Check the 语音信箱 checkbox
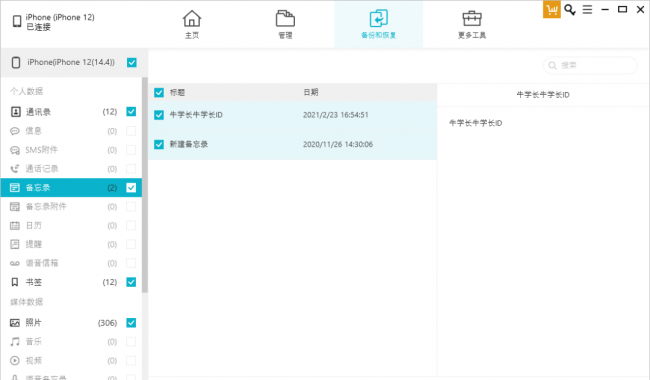Image resolution: width=650 pixels, height=380 pixels. pyautogui.click(x=131, y=263)
